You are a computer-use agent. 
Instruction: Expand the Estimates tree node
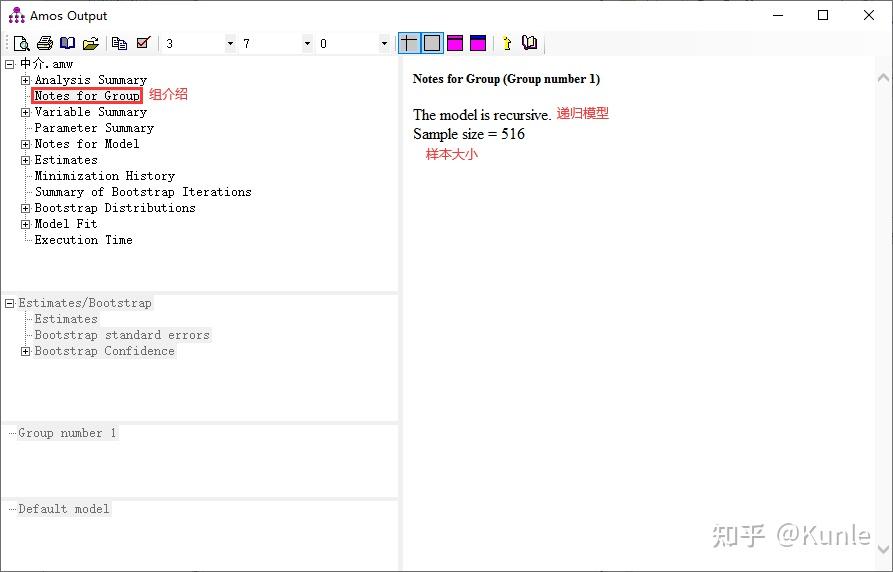pos(25,160)
